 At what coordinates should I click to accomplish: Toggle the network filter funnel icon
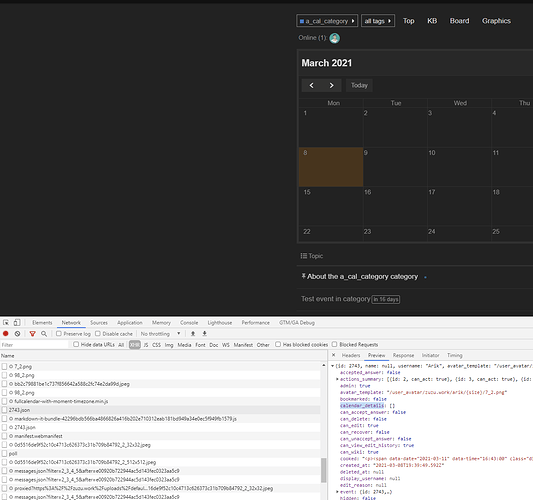pos(33,334)
